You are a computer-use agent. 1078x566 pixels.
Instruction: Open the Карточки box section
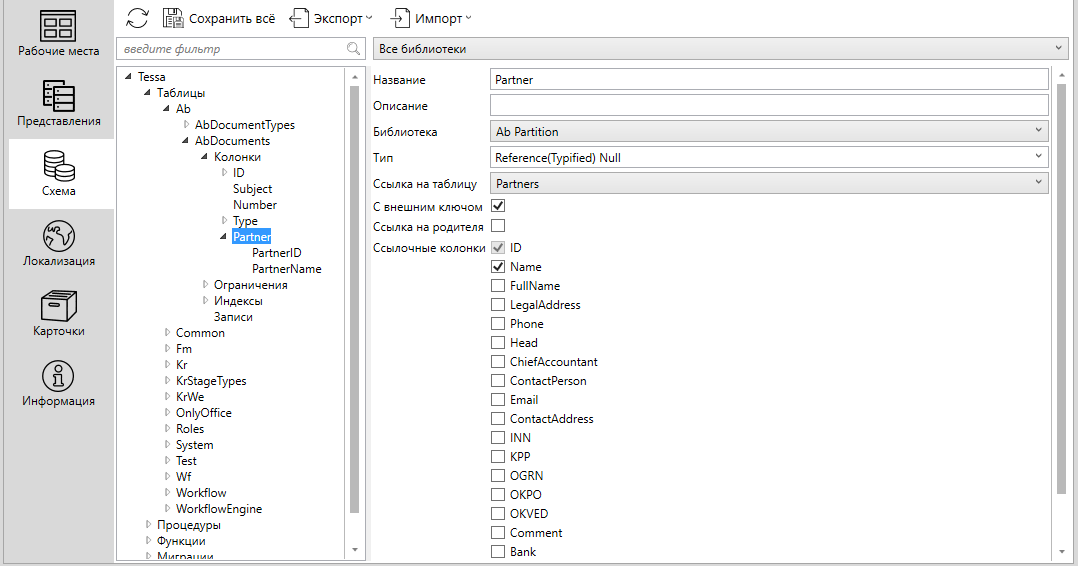pyautogui.click(x=58, y=313)
